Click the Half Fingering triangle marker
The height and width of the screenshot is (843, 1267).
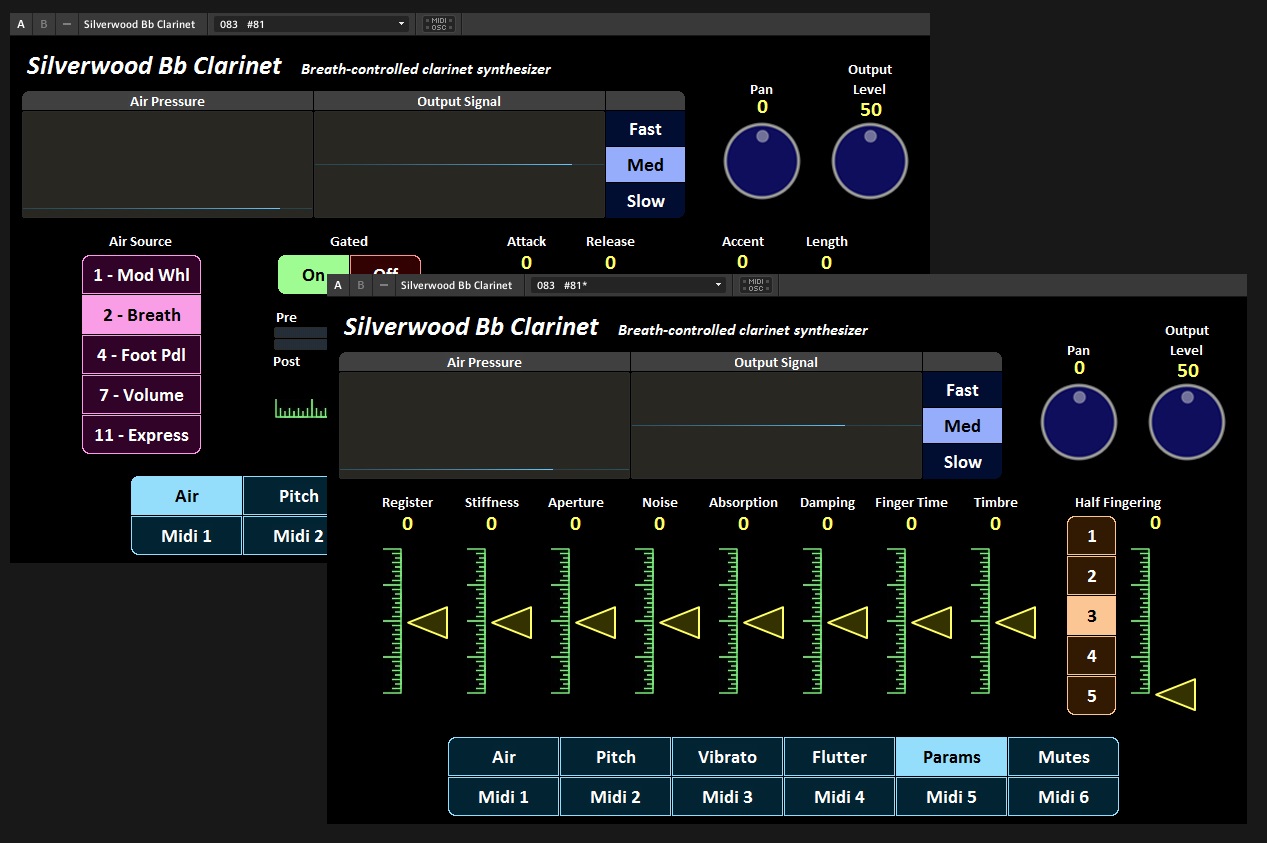point(1176,694)
